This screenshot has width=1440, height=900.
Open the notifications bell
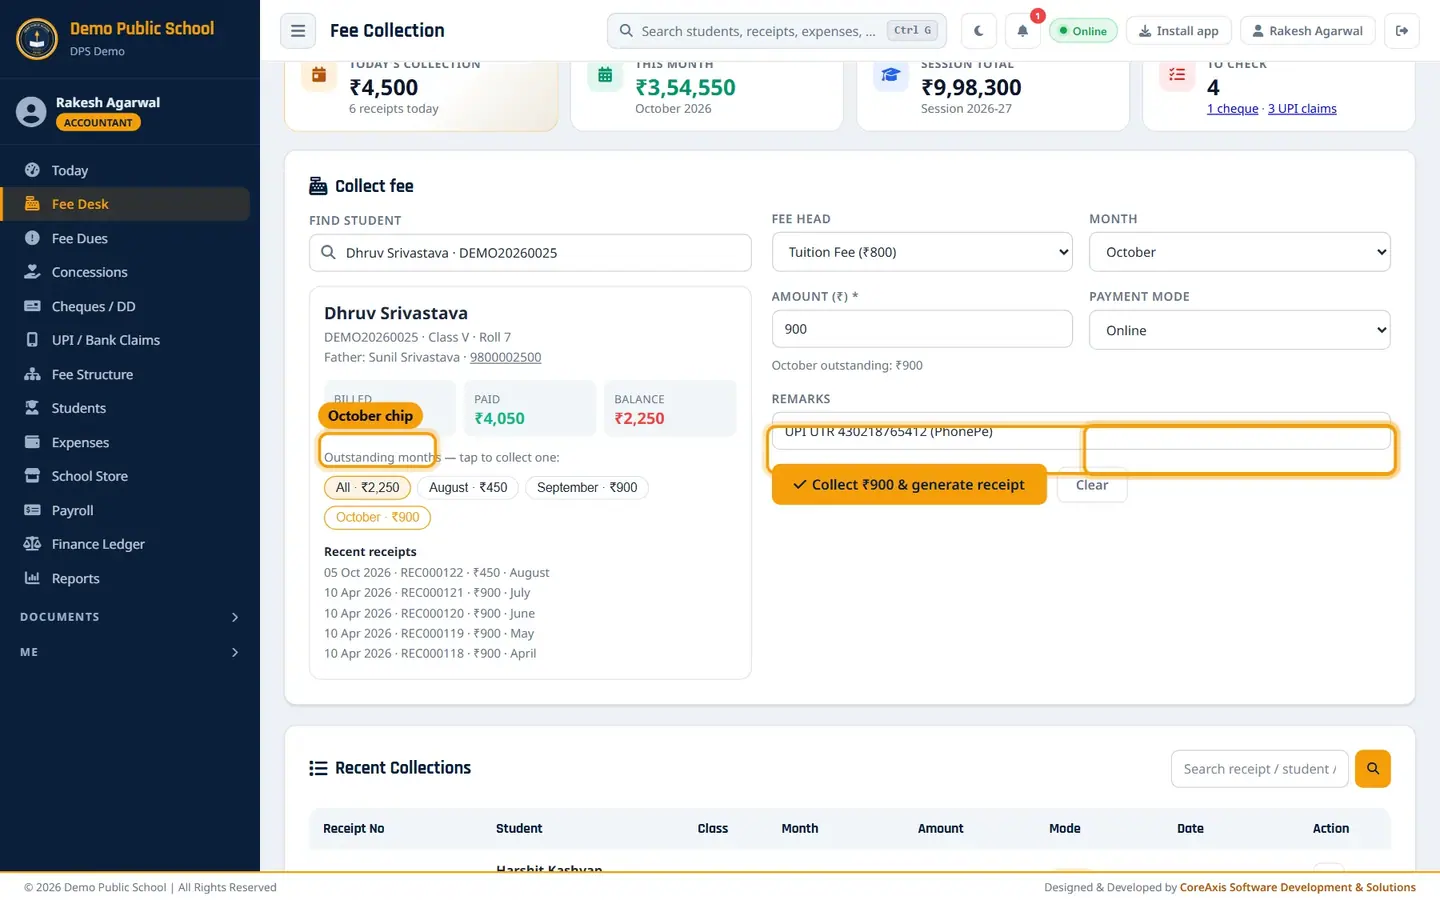coord(1023,31)
